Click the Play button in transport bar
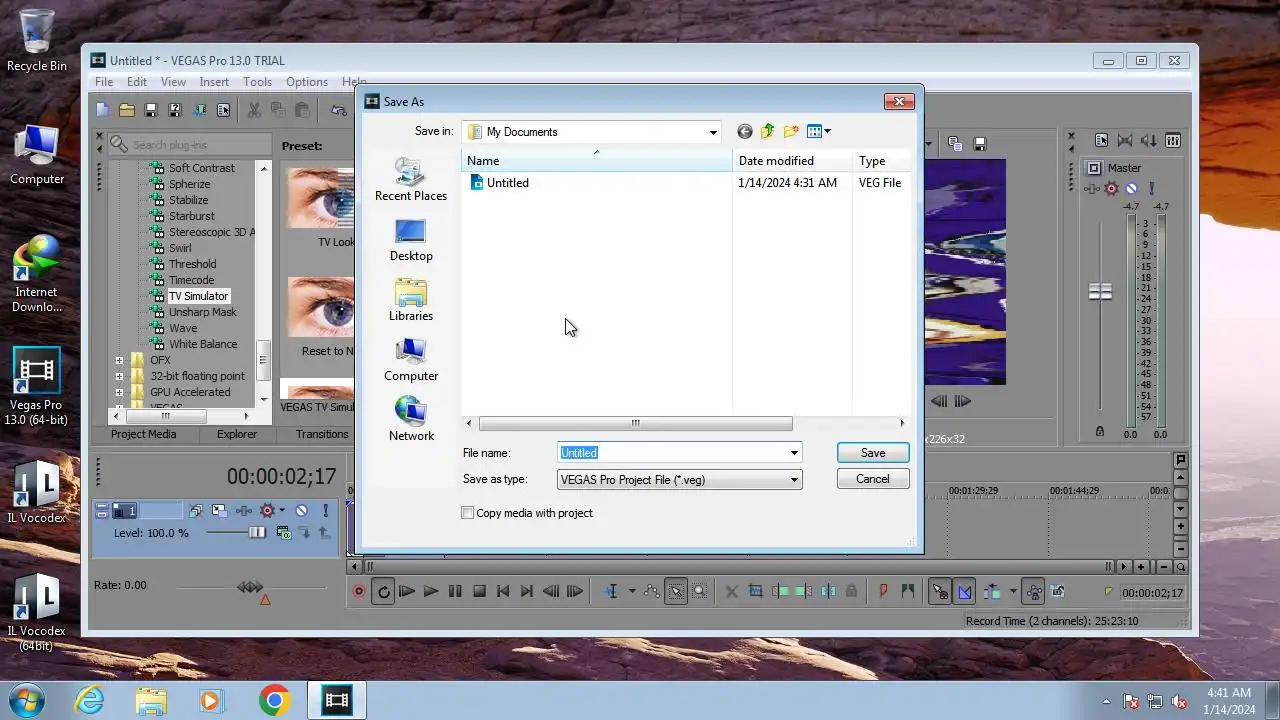The height and width of the screenshot is (720, 1280). (431, 592)
